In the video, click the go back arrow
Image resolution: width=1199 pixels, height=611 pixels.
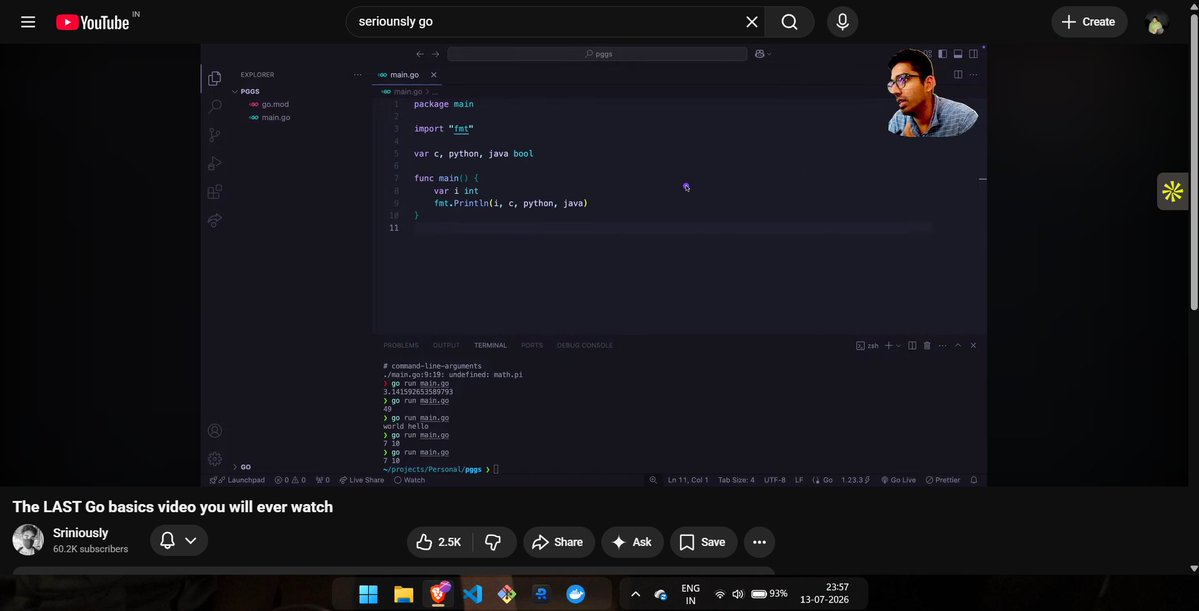420,54
